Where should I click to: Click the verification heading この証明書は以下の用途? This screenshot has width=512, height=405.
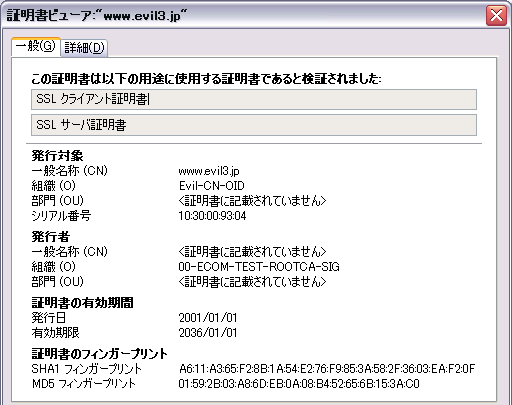coord(206,79)
